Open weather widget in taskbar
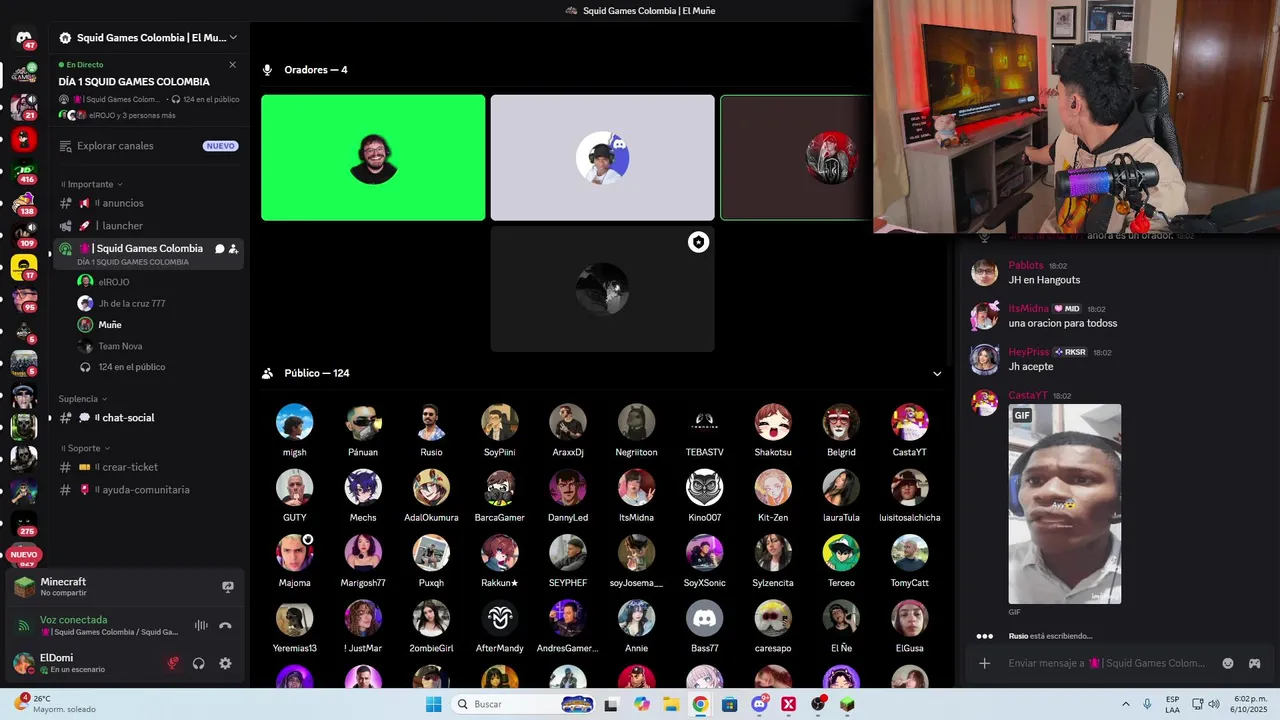Screen dimensions: 1280x720 tap(55, 704)
